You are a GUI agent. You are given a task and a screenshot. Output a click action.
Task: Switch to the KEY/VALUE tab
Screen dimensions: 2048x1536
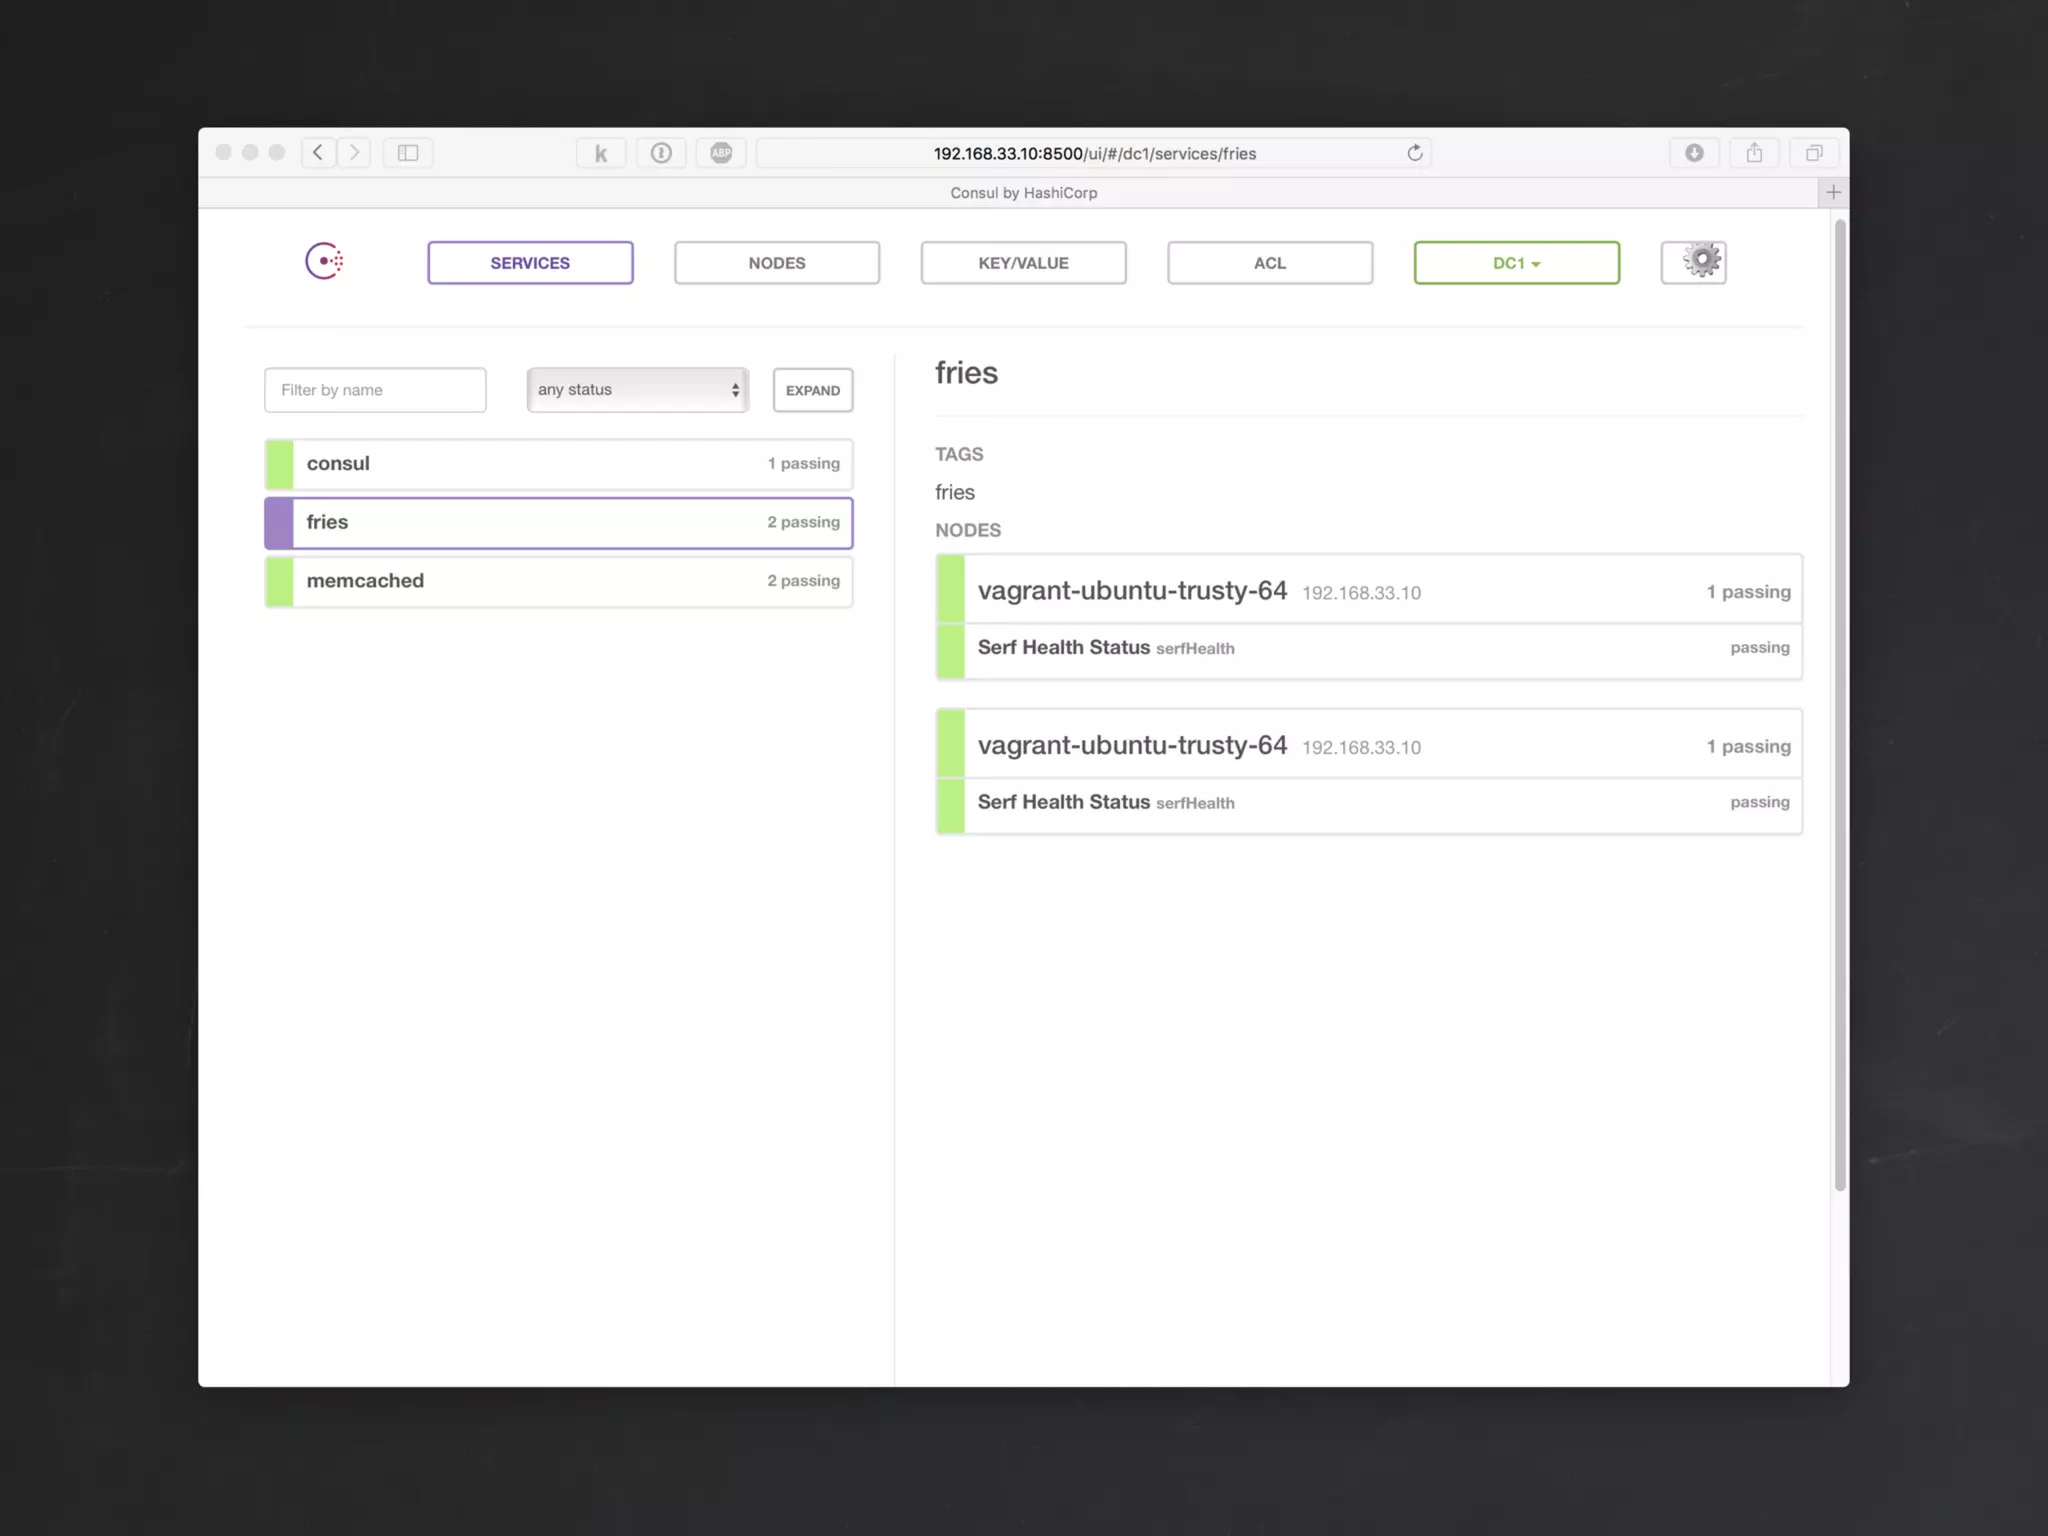[x=1023, y=263]
